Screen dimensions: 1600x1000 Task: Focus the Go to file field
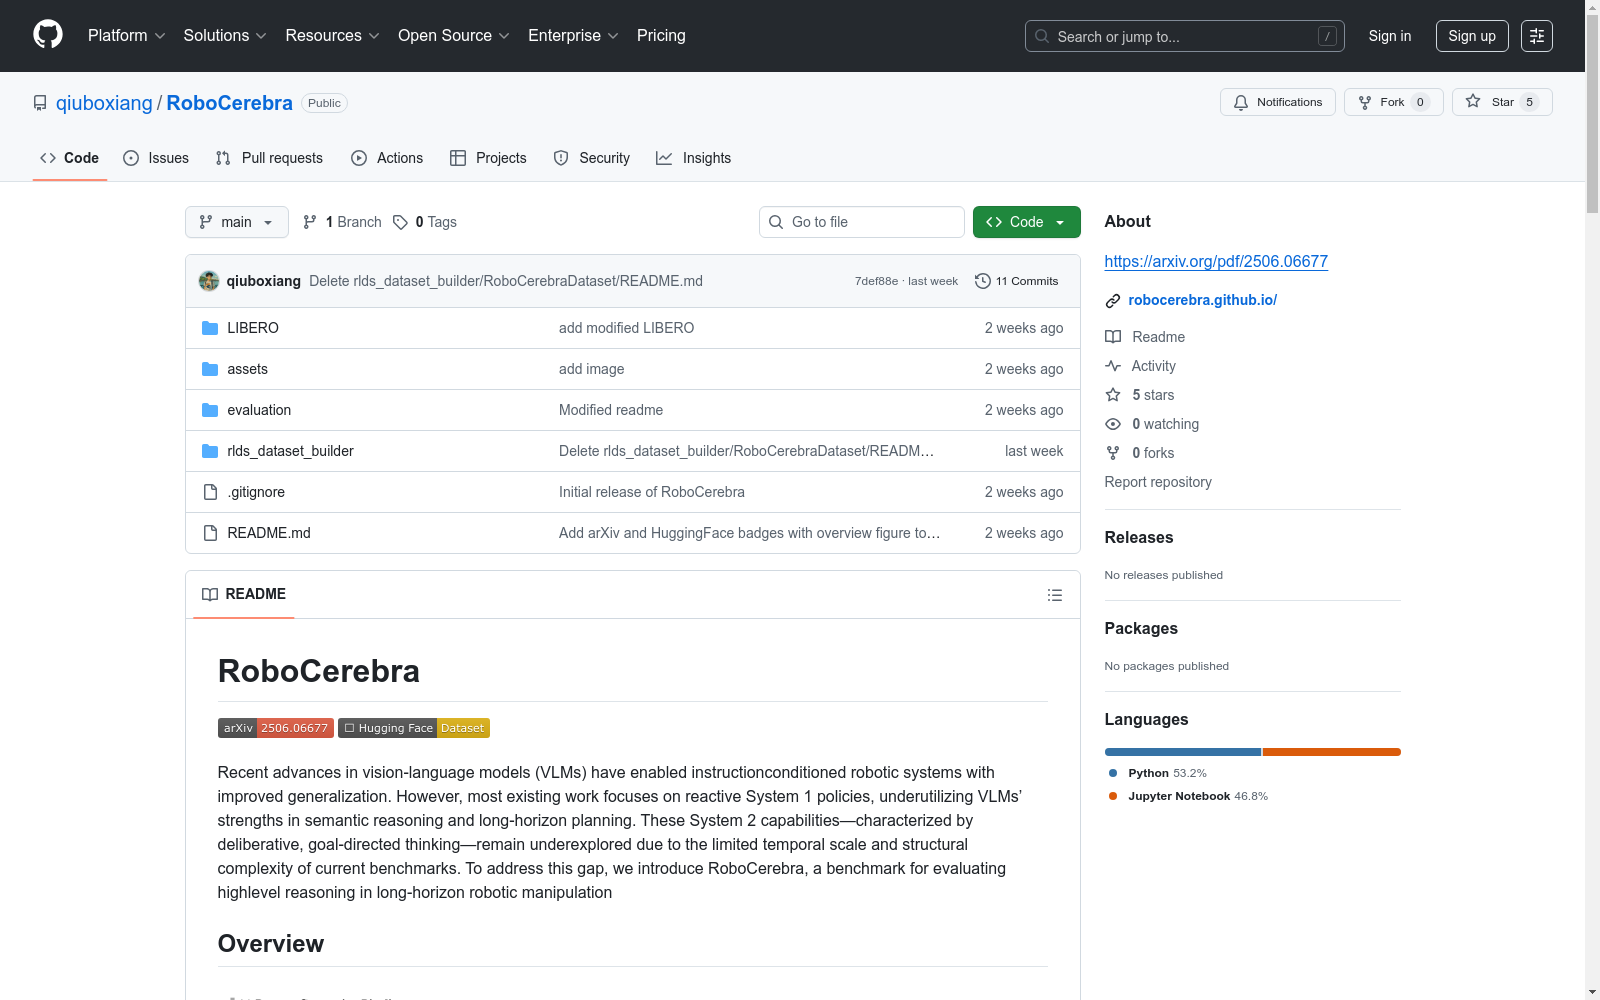[x=862, y=222]
